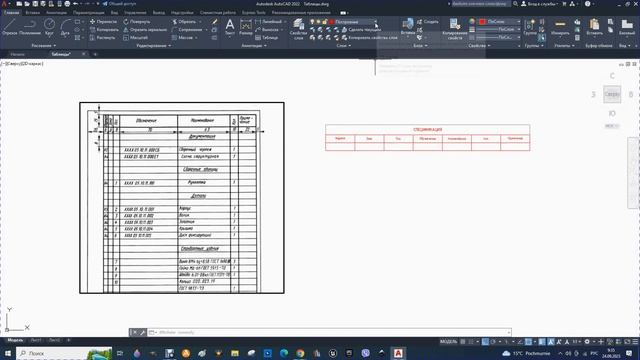The width and height of the screenshot is (640, 360).
Task: Click the Сопряжение (Fillet) tool
Action: pos(187,29)
